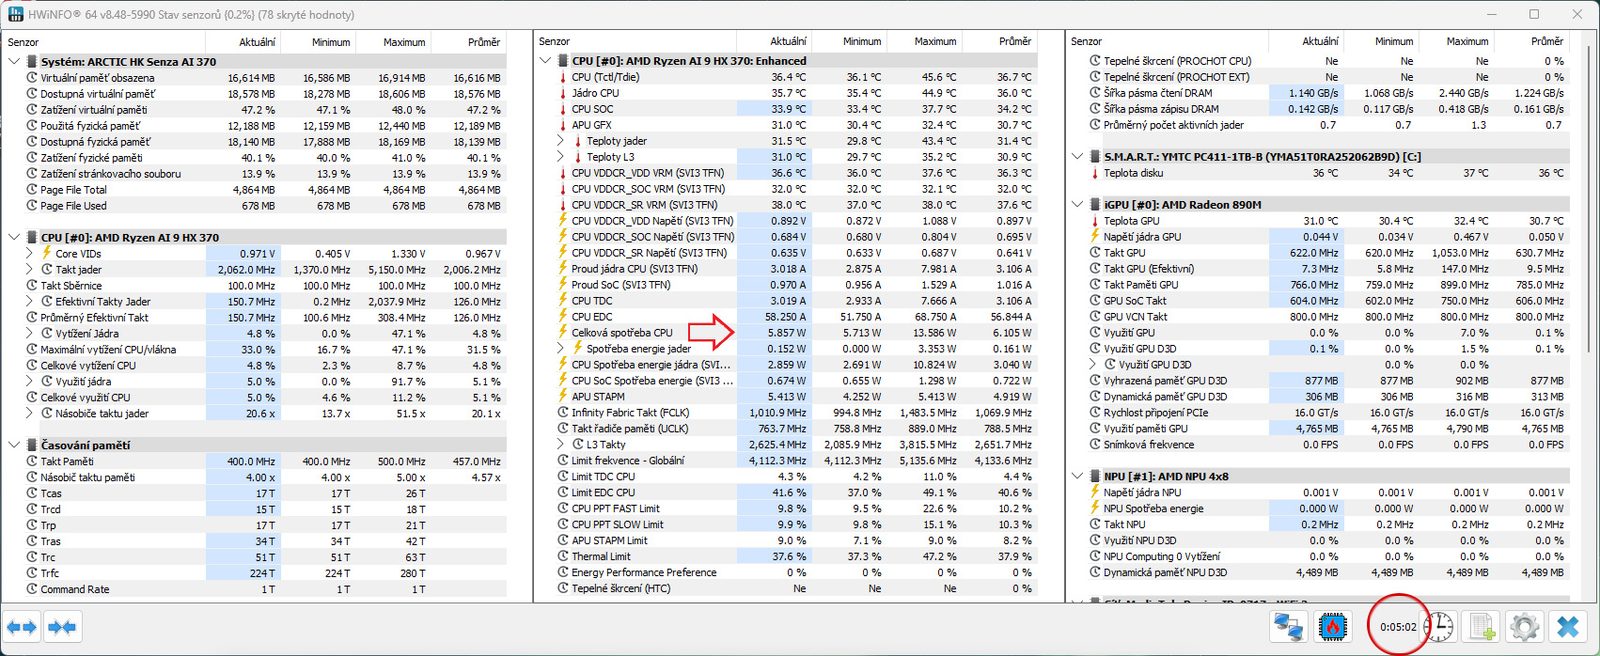The width and height of the screenshot is (1600, 656).
Task: Click clock icon beside Command Rate
Action: 32,589
